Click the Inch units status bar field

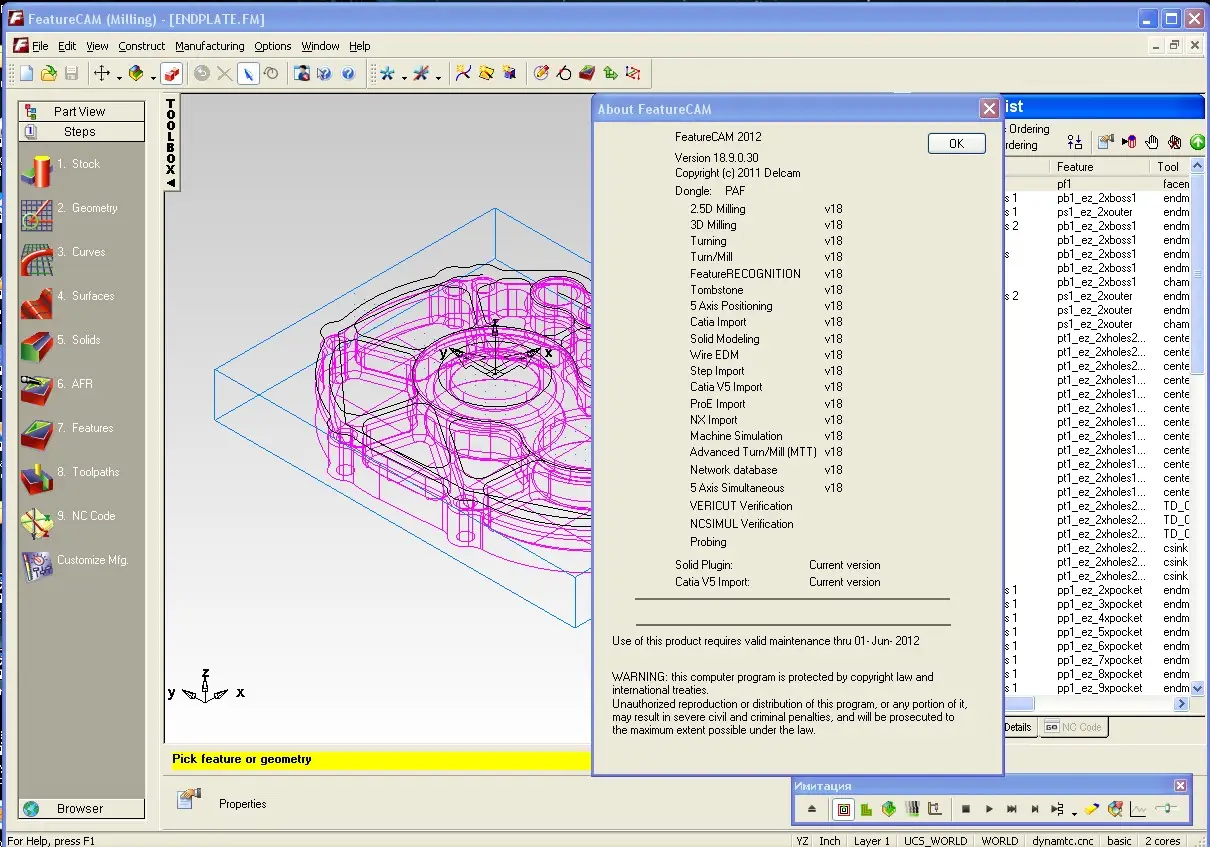tap(830, 840)
